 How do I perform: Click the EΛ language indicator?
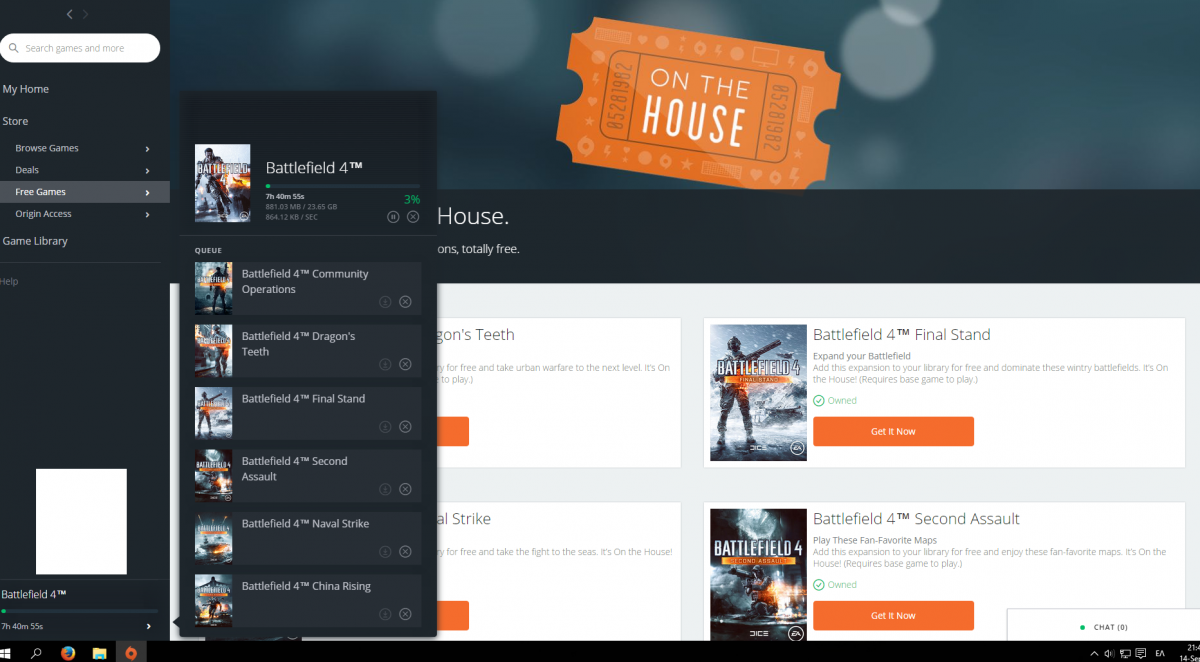1160,653
